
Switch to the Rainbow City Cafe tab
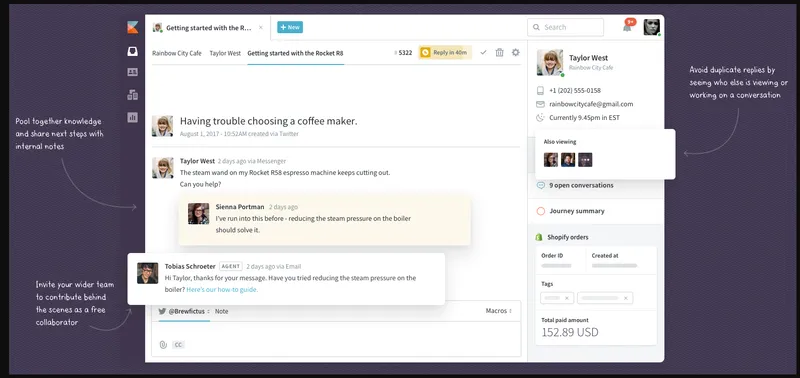click(x=177, y=53)
